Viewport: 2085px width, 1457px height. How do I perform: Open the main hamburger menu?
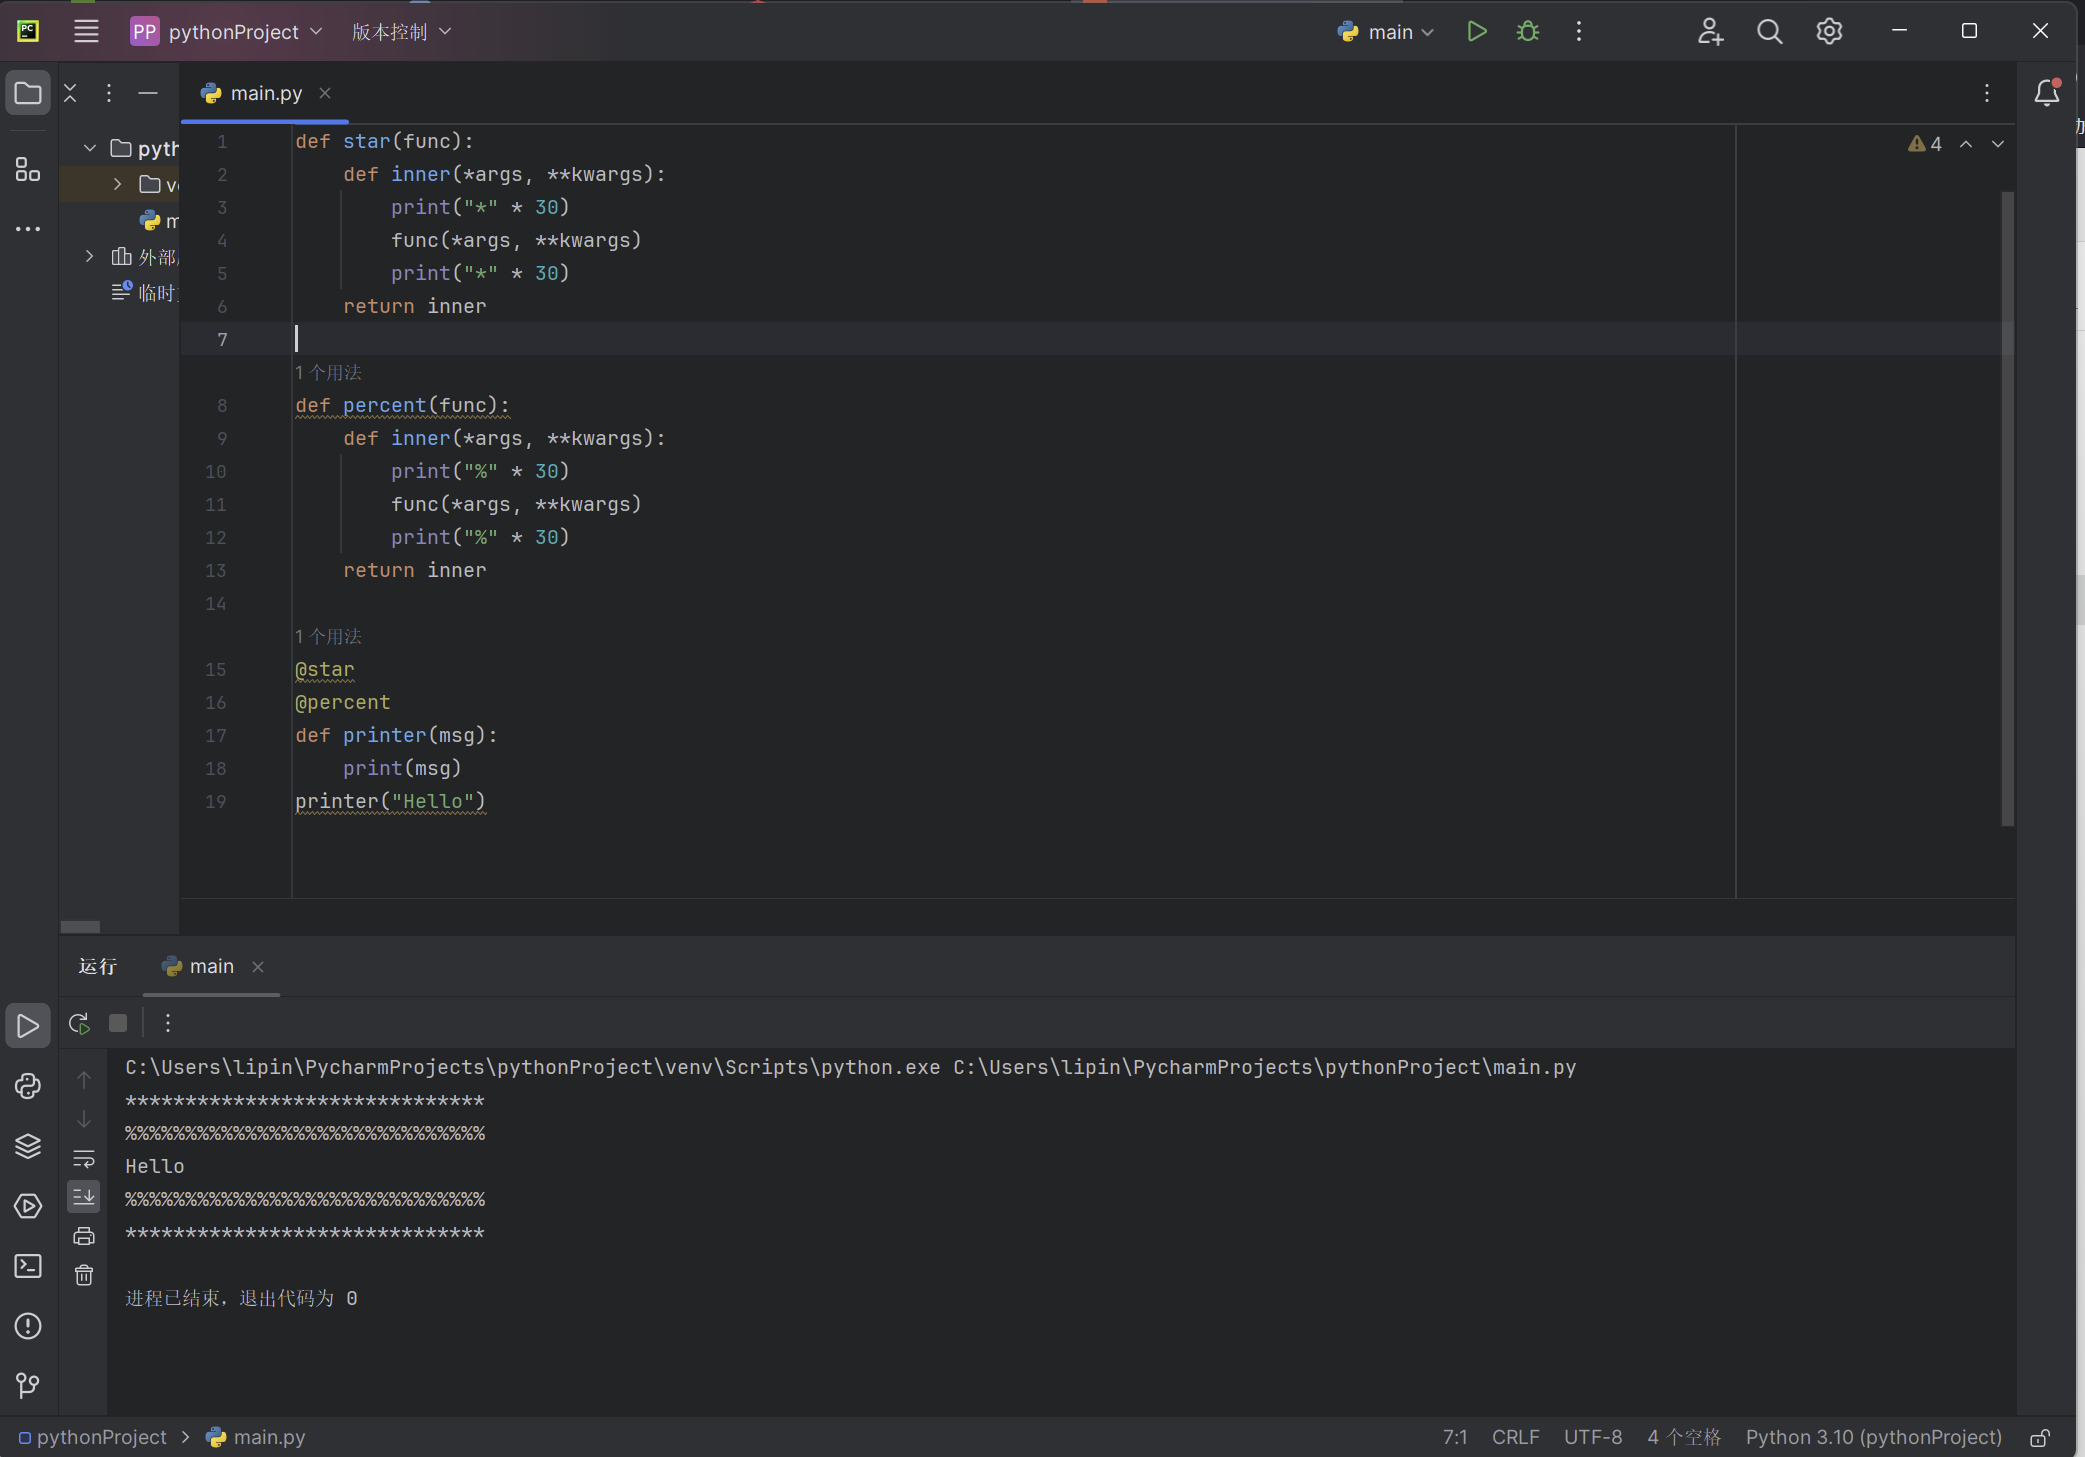click(x=86, y=31)
